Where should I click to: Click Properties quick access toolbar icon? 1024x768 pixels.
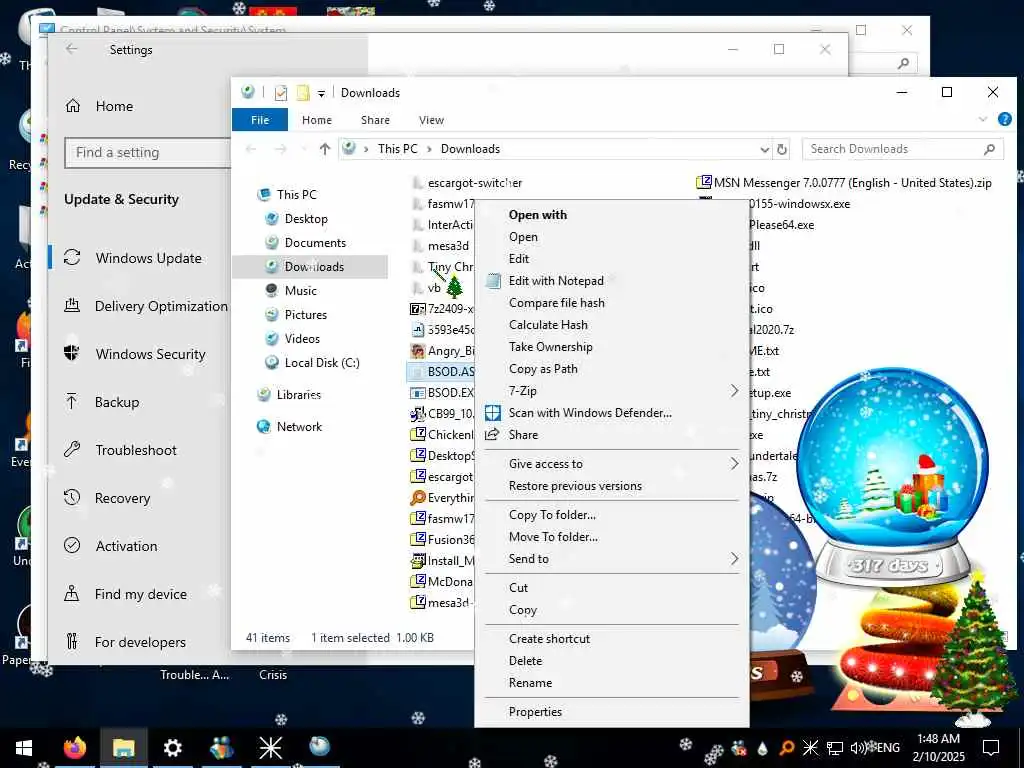pos(281,93)
